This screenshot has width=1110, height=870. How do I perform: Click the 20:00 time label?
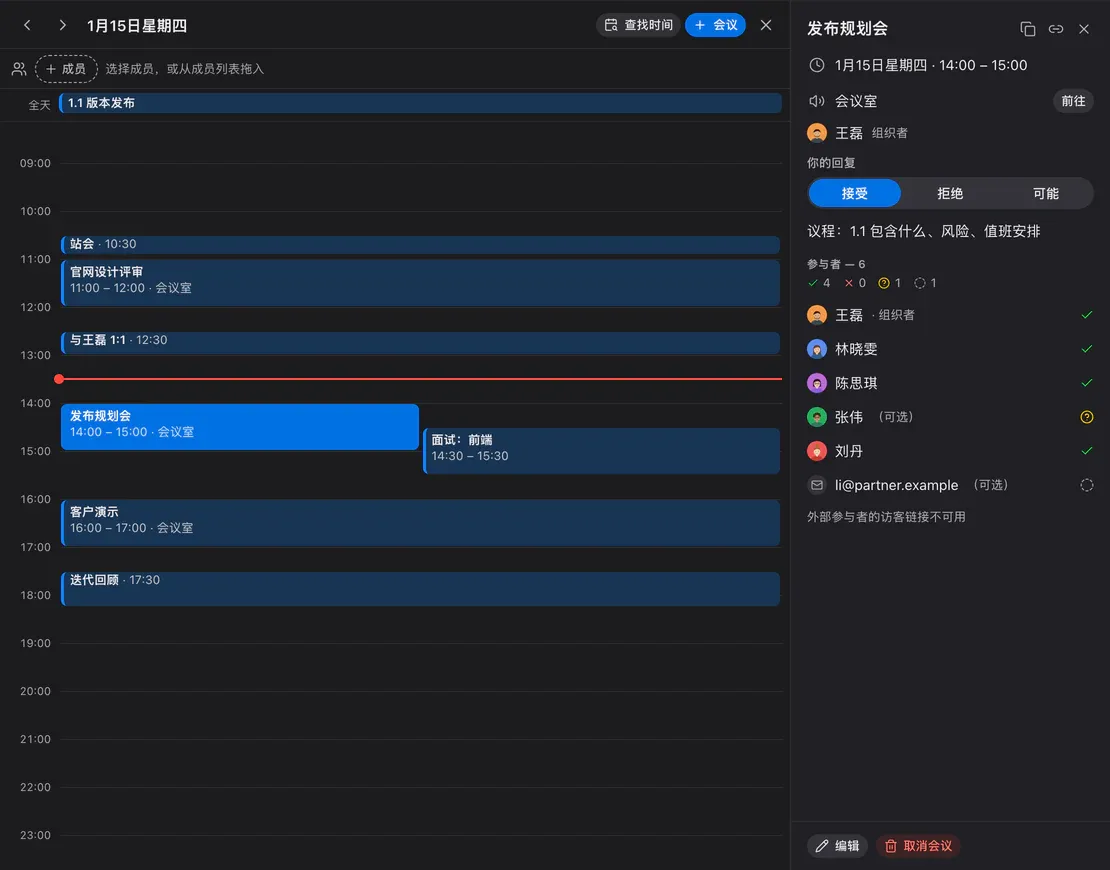[35, 692]
